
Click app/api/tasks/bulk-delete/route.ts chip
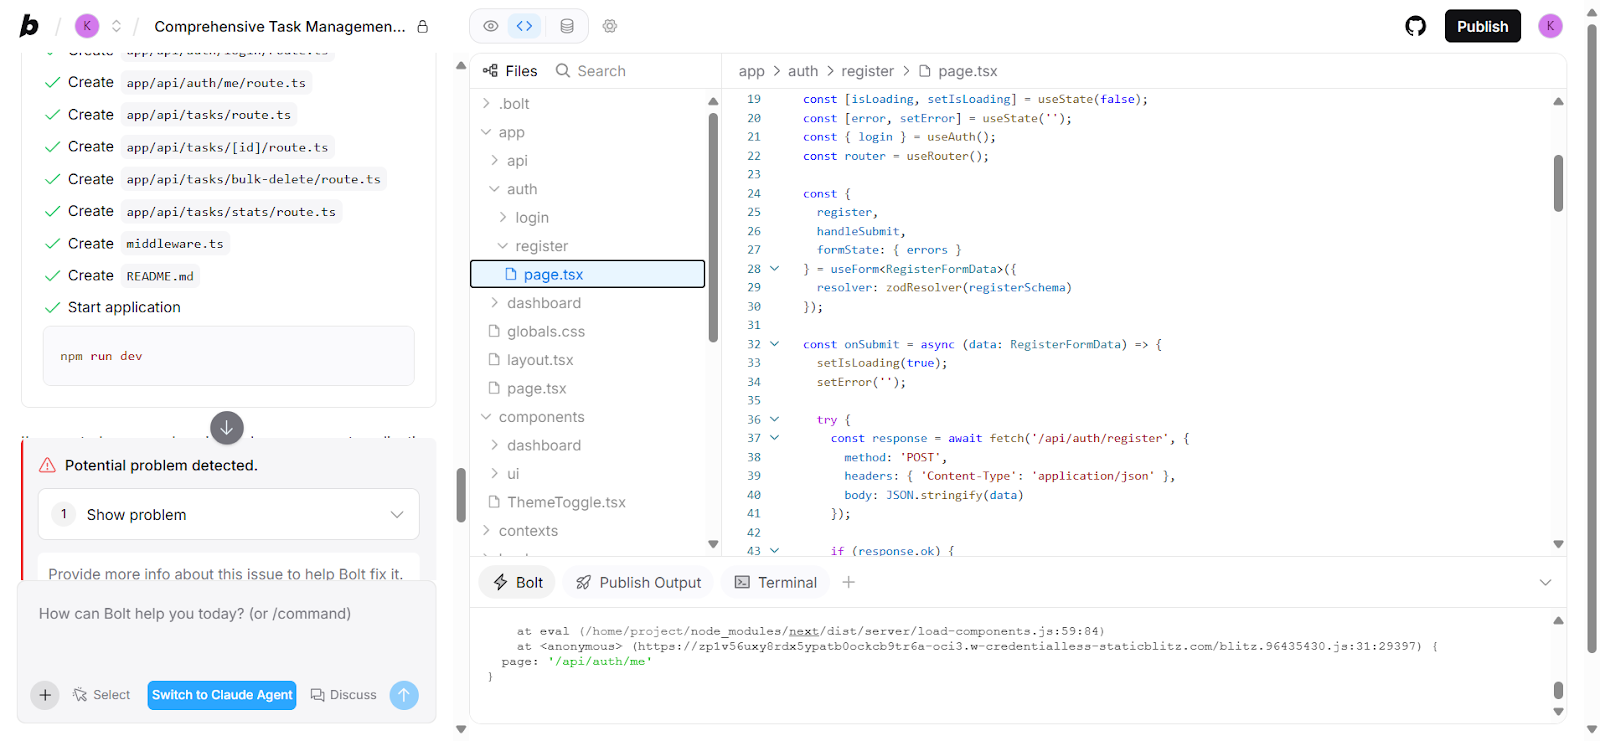254,179
